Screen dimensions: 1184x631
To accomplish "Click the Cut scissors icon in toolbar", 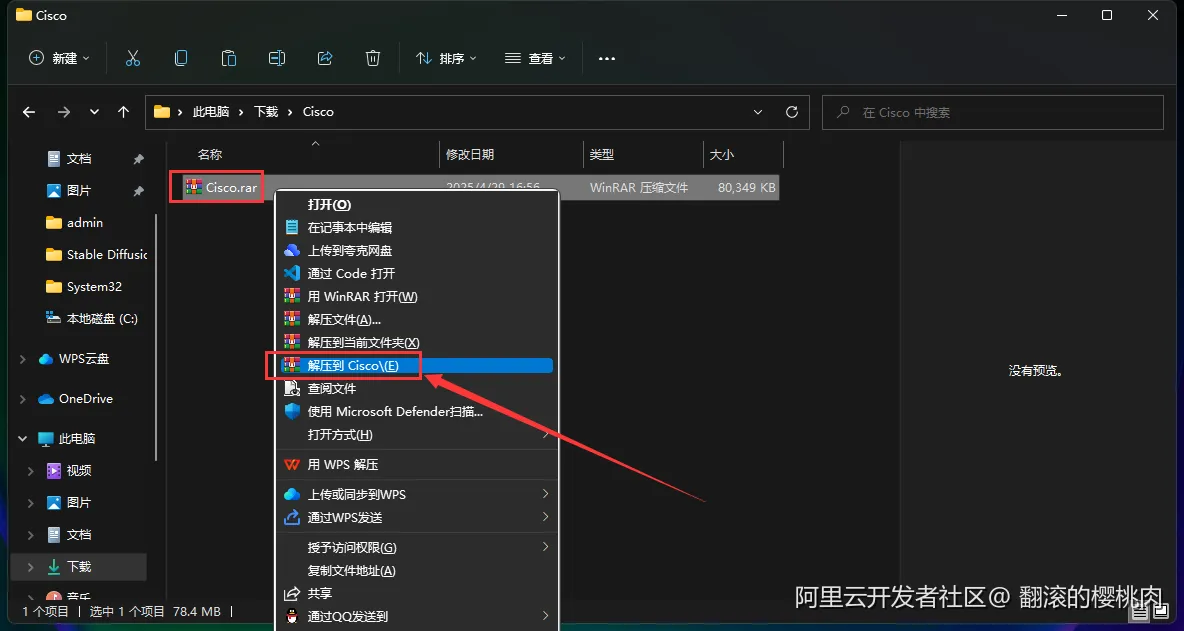I will pyautogui.click(x=133, y=58).
